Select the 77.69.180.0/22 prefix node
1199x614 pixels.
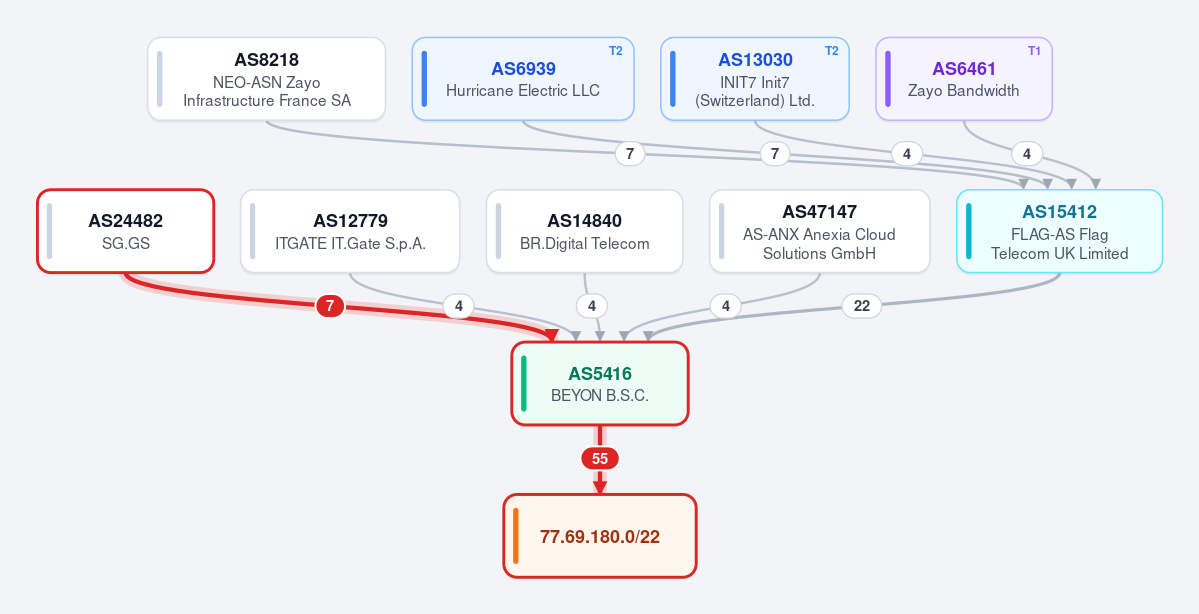pos(600,536)
